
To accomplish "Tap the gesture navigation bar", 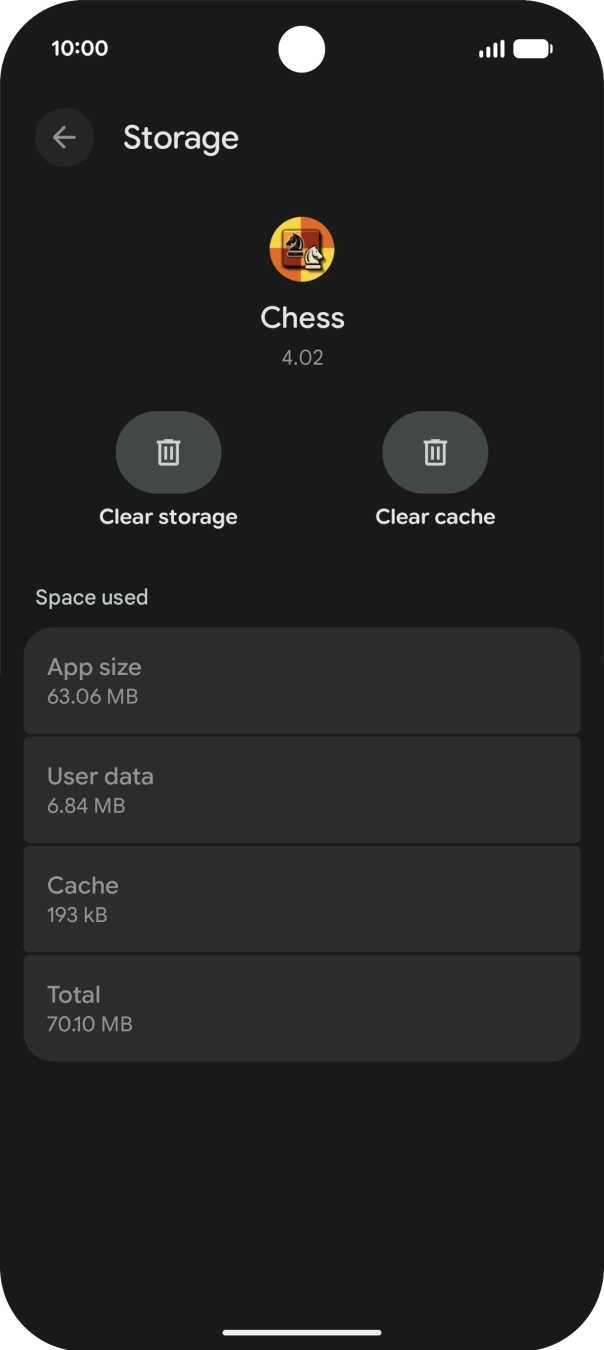I will point(302,1331).
